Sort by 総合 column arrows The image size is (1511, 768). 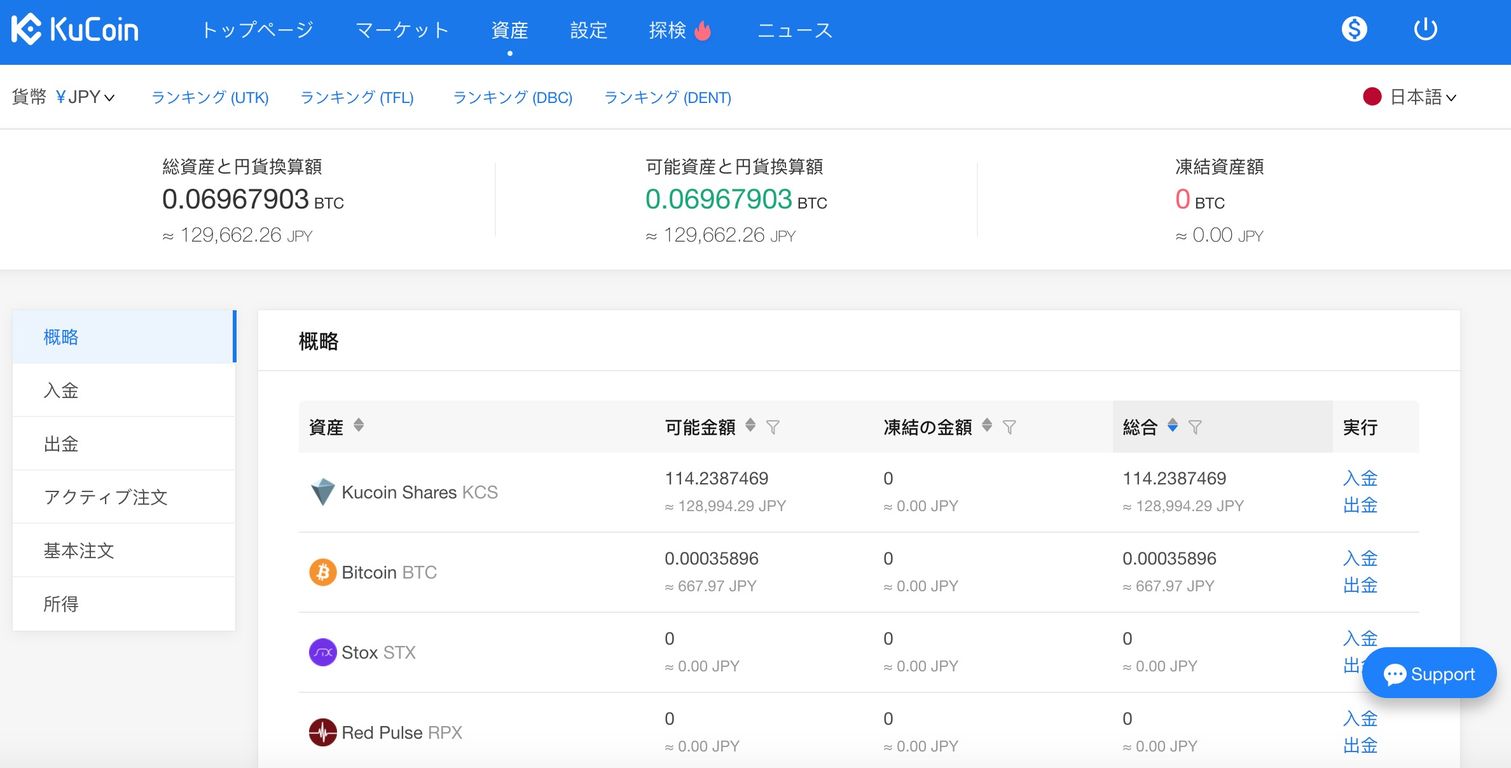1172,425
